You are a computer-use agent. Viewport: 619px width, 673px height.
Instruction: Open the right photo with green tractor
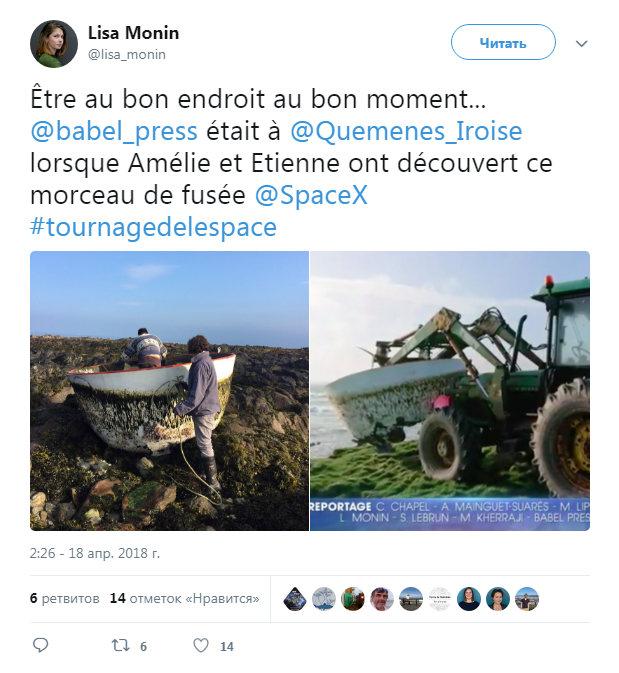(450, 391)
